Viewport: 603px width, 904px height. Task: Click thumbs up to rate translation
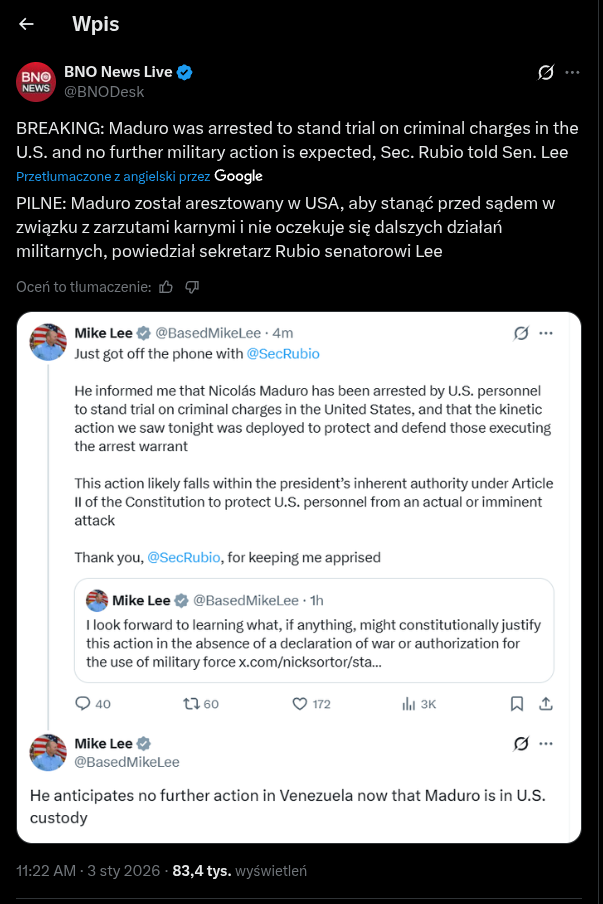(166, 287)
